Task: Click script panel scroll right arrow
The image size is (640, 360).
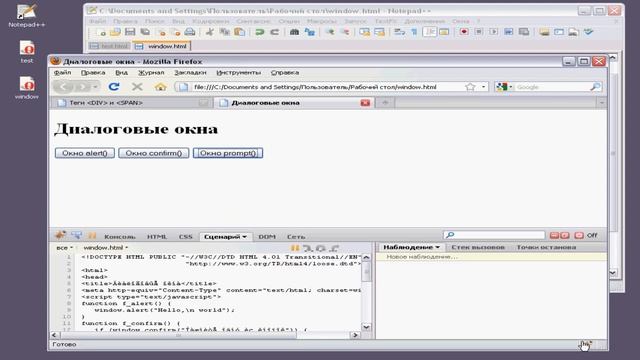Action: pos(355,335)
